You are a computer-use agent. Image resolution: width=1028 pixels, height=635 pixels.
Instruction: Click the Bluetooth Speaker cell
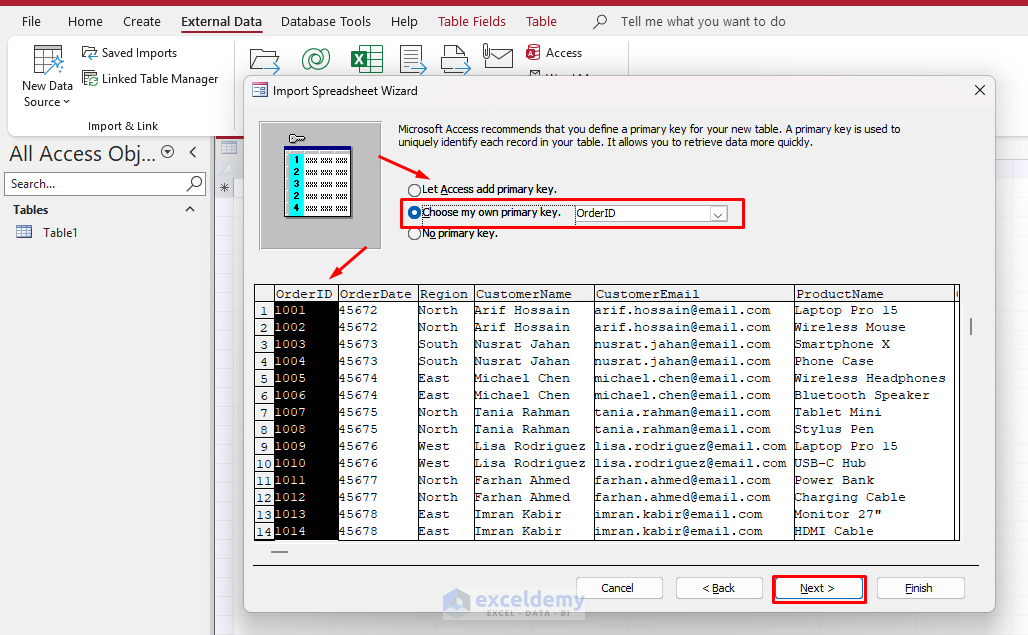click(x=874, y=395)
